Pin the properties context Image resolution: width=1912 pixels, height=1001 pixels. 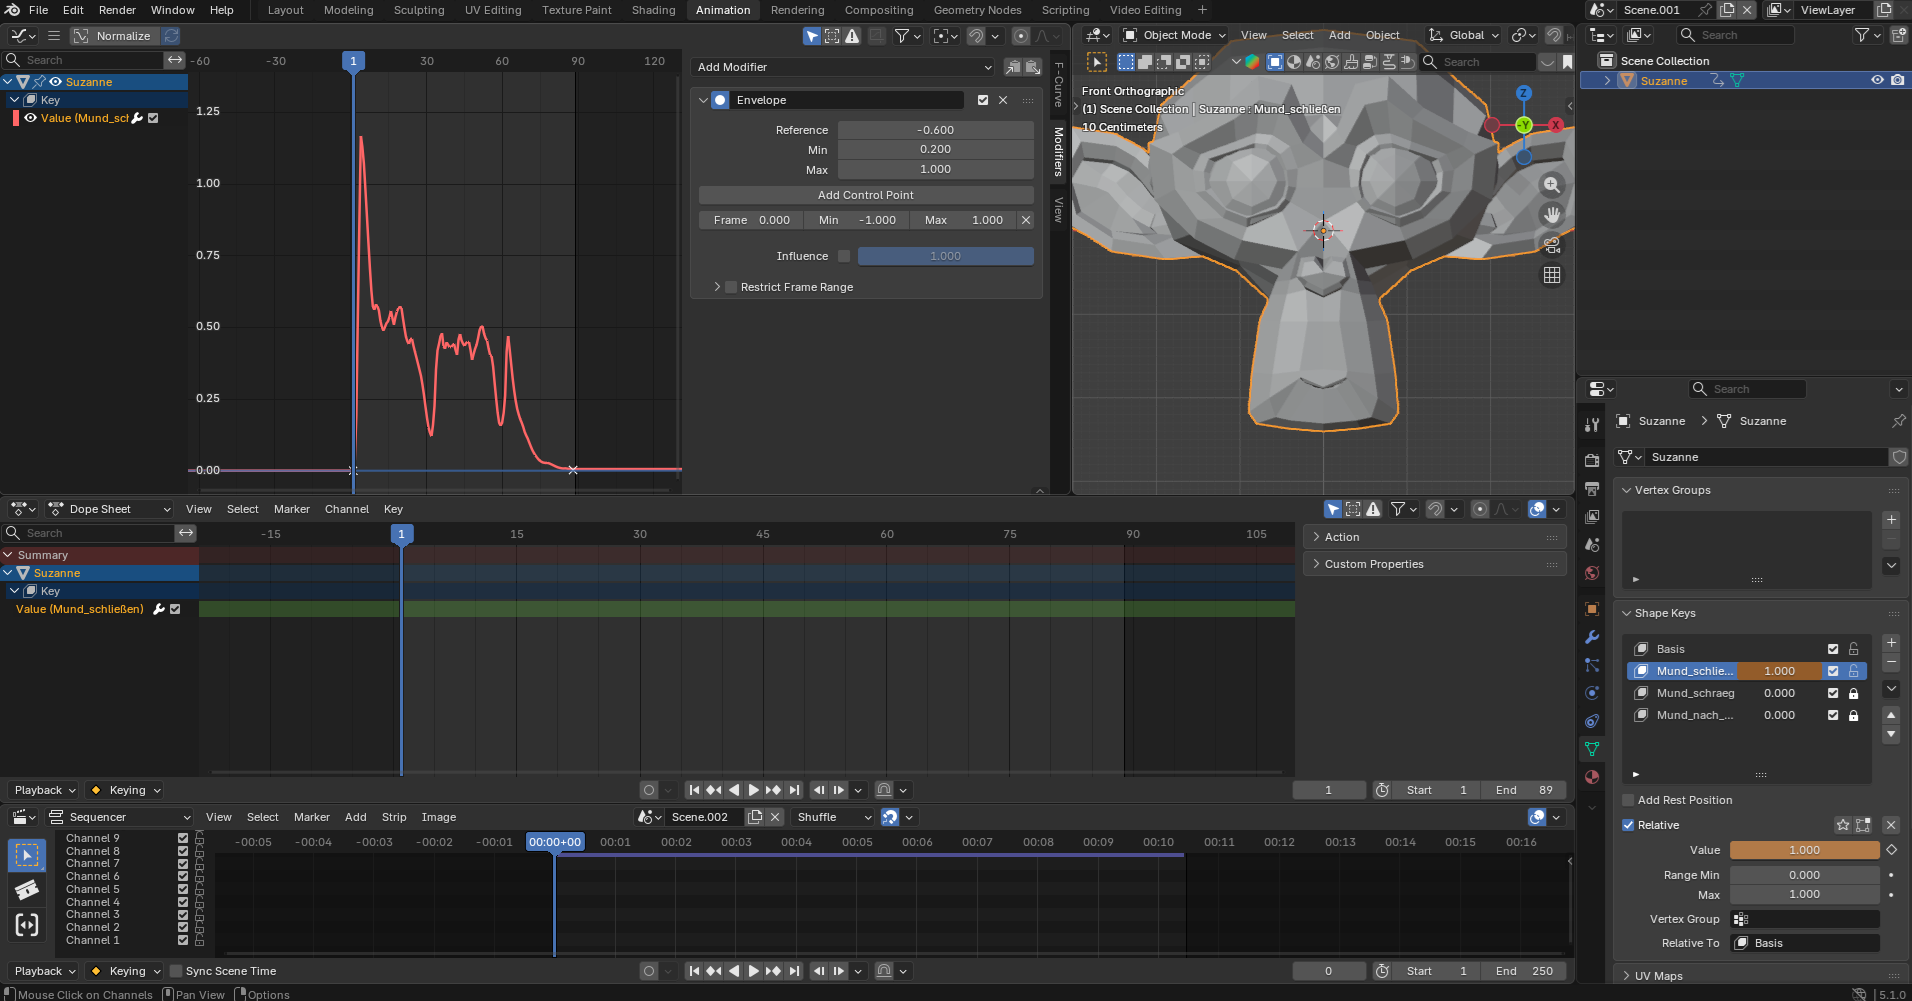[x=1898, y=421]
